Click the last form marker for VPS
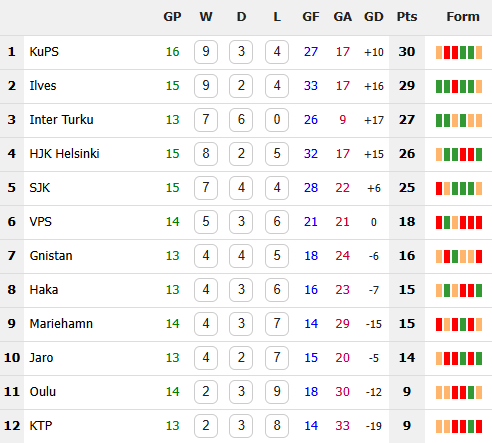This screenshot has width=492, height=443. [x=479, y=222]
